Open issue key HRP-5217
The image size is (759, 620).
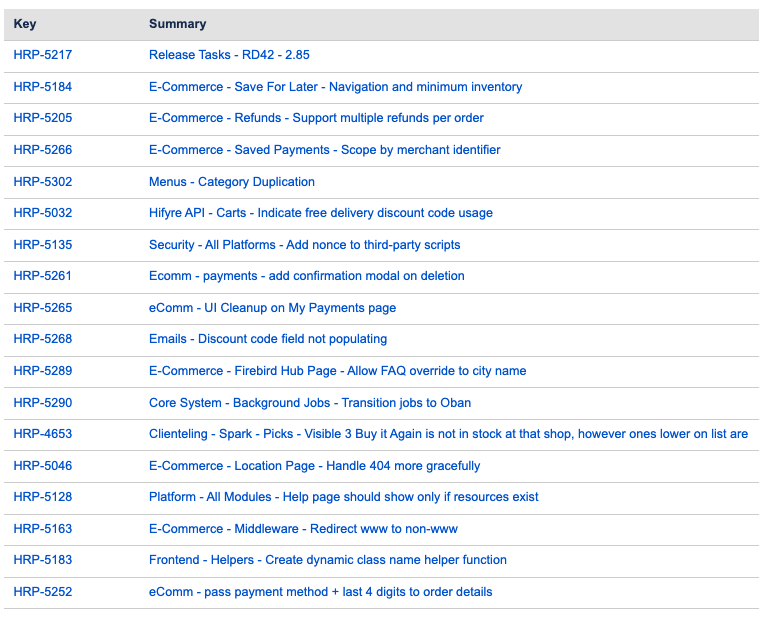42,55
